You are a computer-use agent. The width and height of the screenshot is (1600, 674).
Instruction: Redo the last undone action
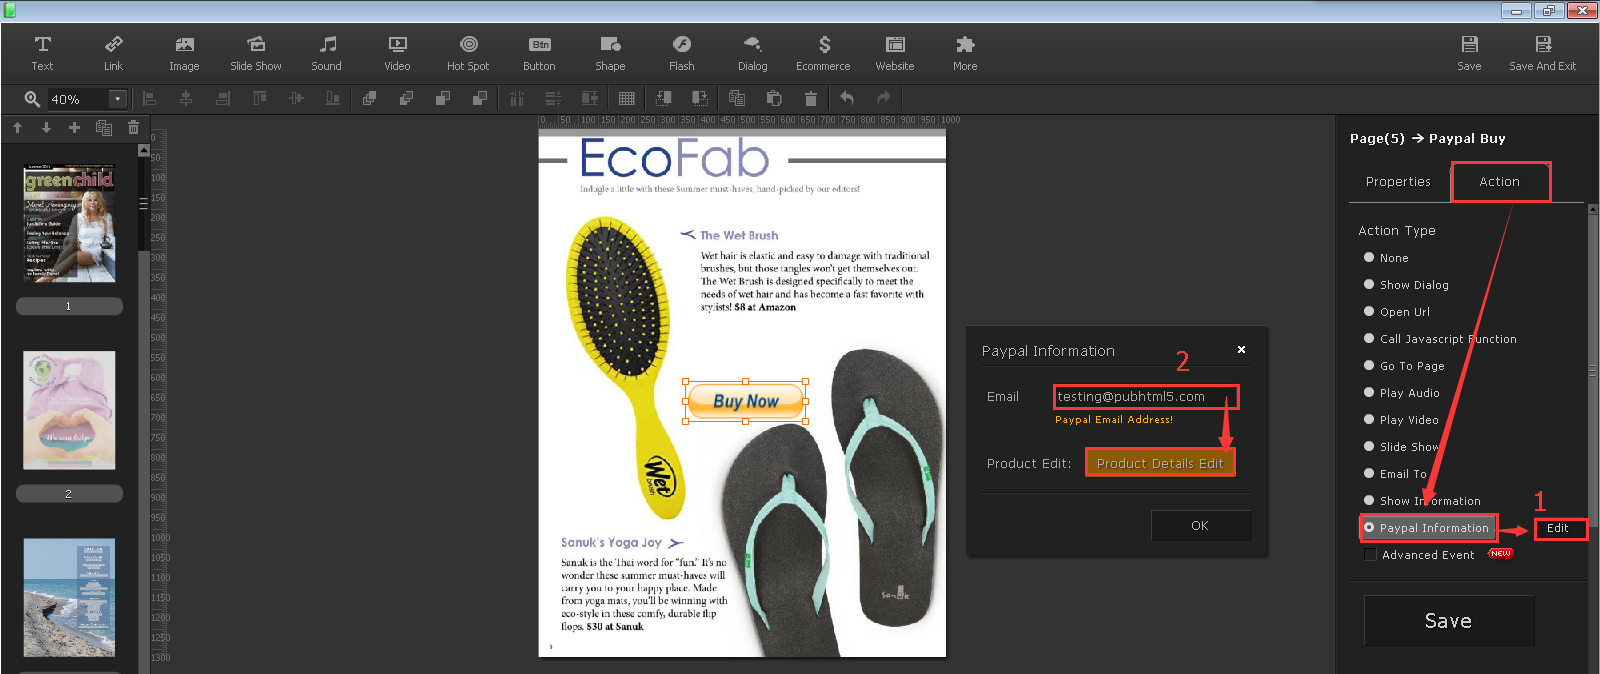click(884, 98)
